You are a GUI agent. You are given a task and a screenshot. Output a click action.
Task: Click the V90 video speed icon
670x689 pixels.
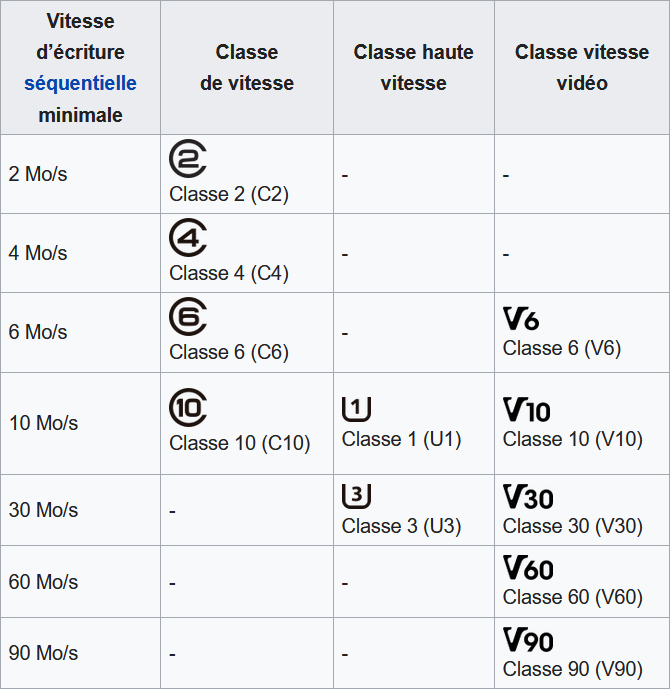pos(528,639)
